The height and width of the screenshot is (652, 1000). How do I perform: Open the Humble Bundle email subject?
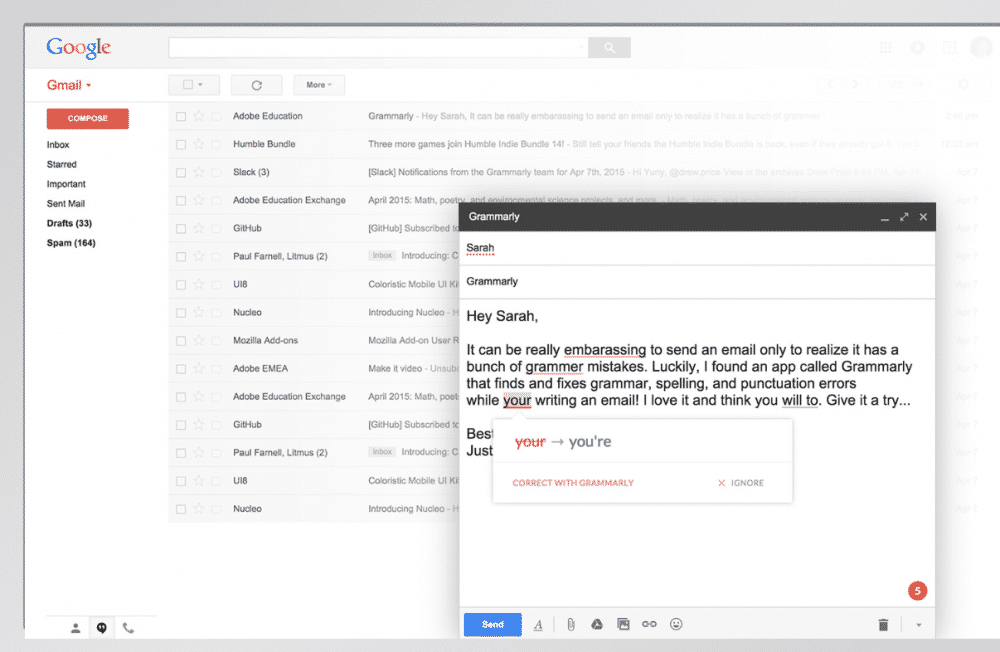(x=466, y=144)
